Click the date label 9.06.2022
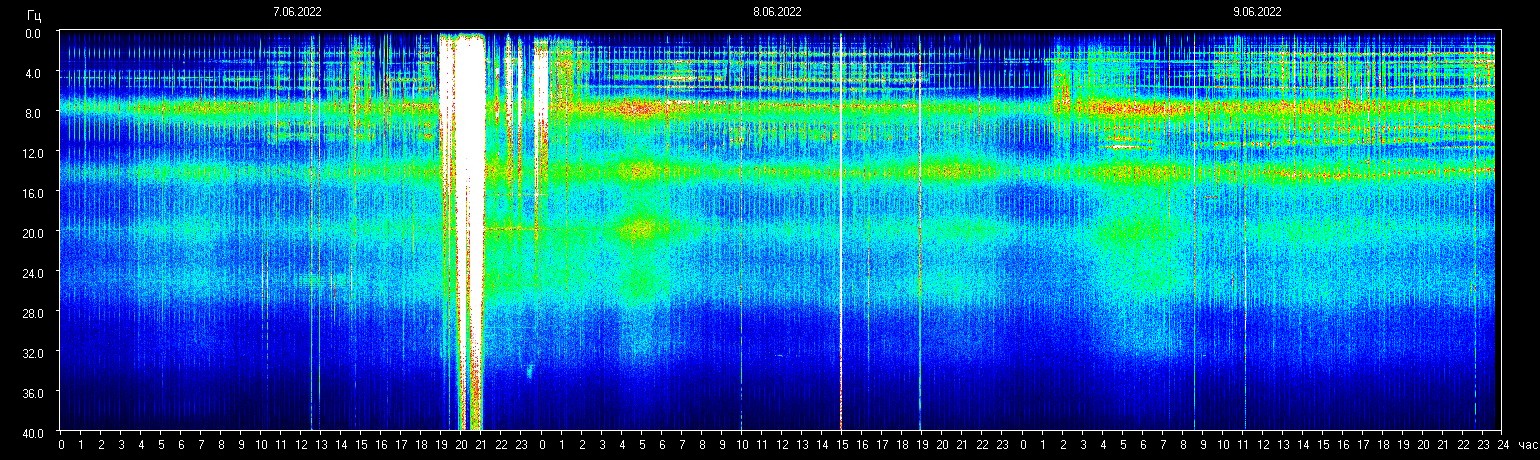Image resolution: width=1540 pixels, height=460 pixels. 1257,12
